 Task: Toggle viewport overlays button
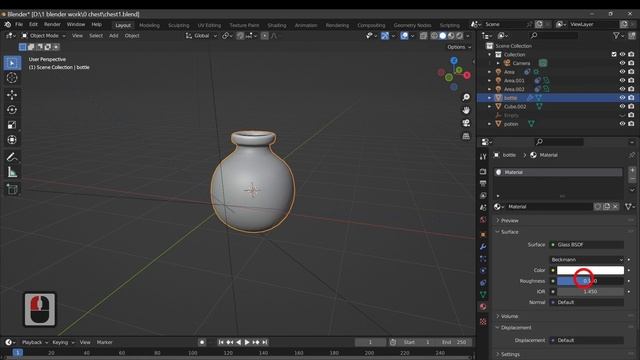tap(404, 36)
